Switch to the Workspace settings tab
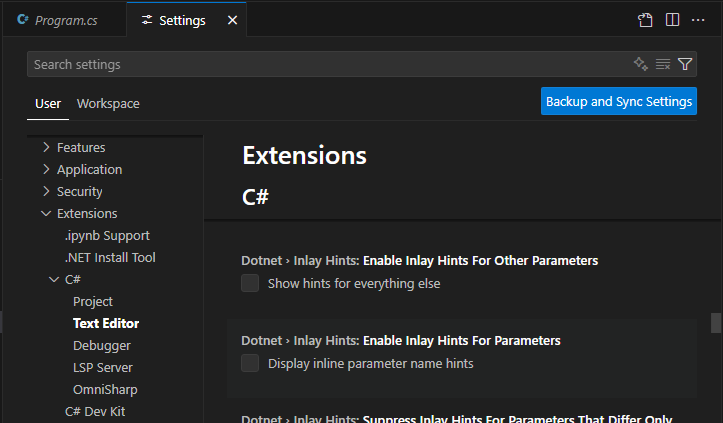The height and width of the screenshot is (423, 723). (108, 104)
